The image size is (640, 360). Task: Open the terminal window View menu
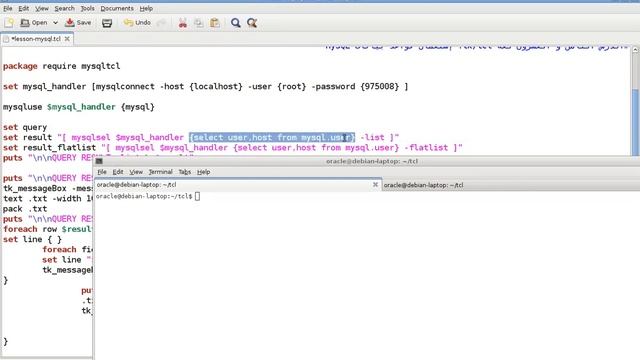(x=136, y=172)
